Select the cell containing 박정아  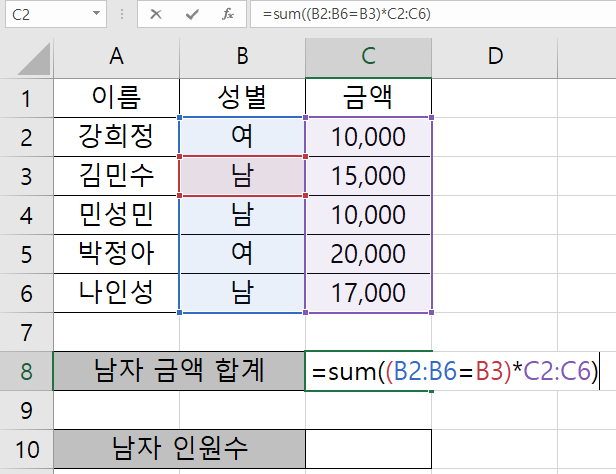(x=116, y=254)
